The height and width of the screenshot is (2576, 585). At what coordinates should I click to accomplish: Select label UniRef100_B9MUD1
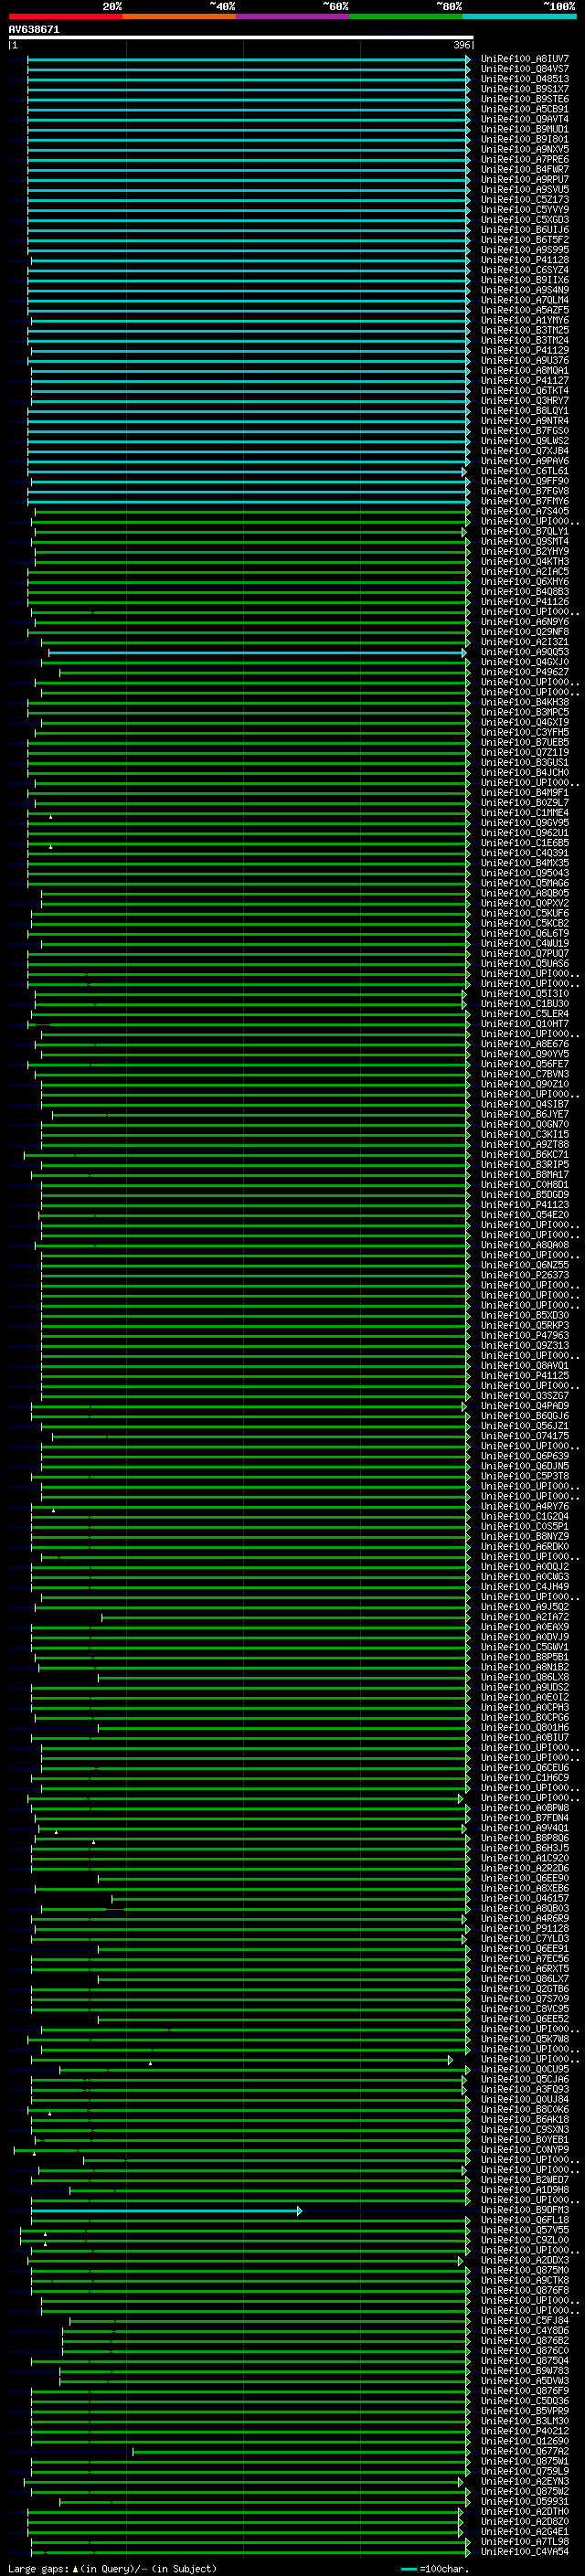[525, 129]
